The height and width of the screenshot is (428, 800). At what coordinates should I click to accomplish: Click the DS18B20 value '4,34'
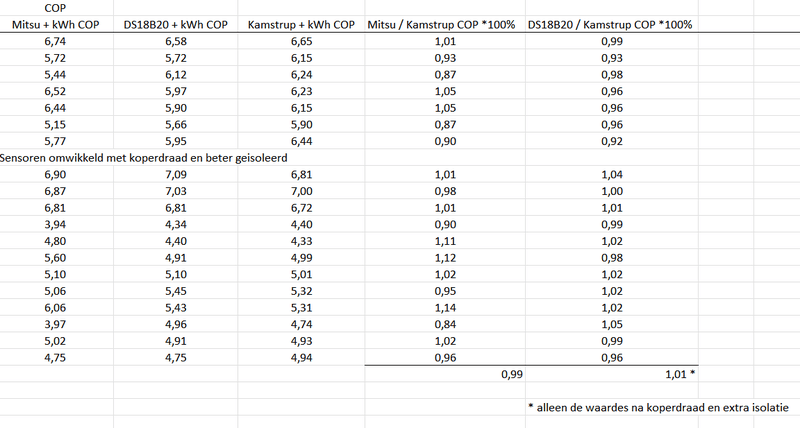(176, 224)
